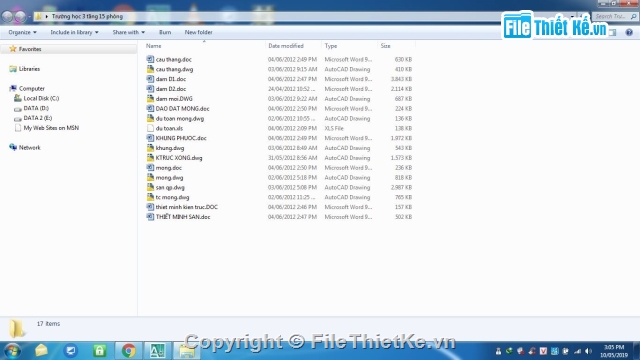Click the DATA 2 (E:) drive icon

pos(18,118)
